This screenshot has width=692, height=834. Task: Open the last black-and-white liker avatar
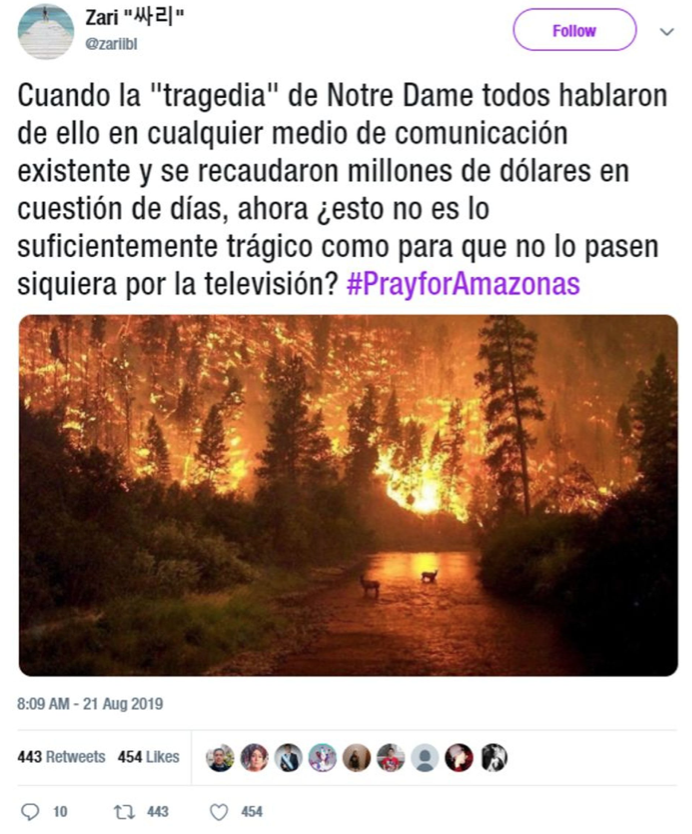click(x=494, y=757)
